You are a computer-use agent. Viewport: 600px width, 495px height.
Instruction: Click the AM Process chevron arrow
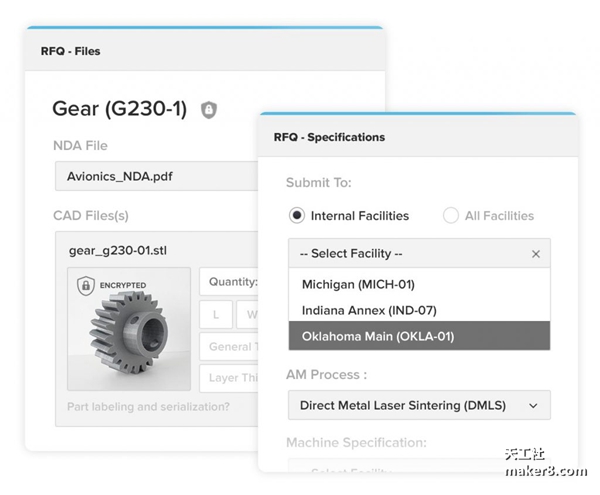tap(533, 405)
